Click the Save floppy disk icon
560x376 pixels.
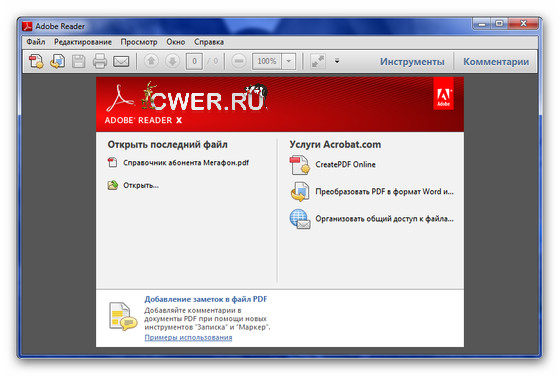[x=79, y=61]
